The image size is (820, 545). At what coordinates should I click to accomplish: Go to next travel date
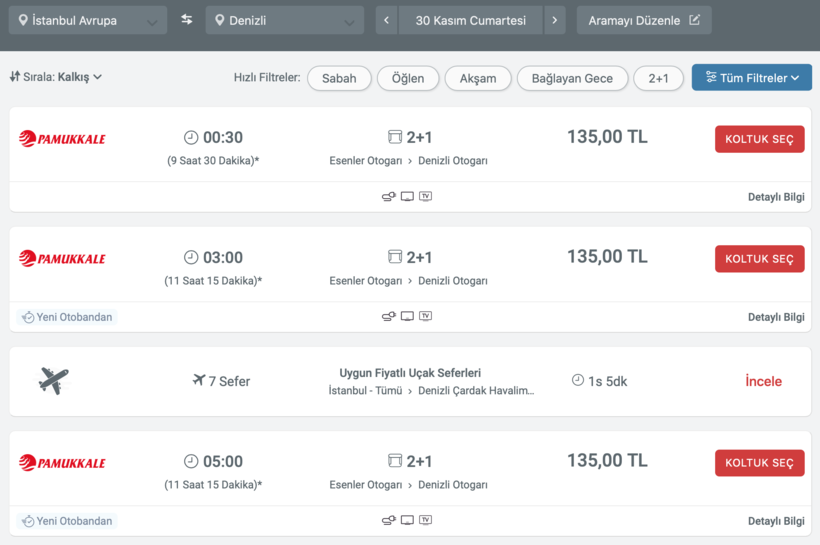click(x=555, y=20)
